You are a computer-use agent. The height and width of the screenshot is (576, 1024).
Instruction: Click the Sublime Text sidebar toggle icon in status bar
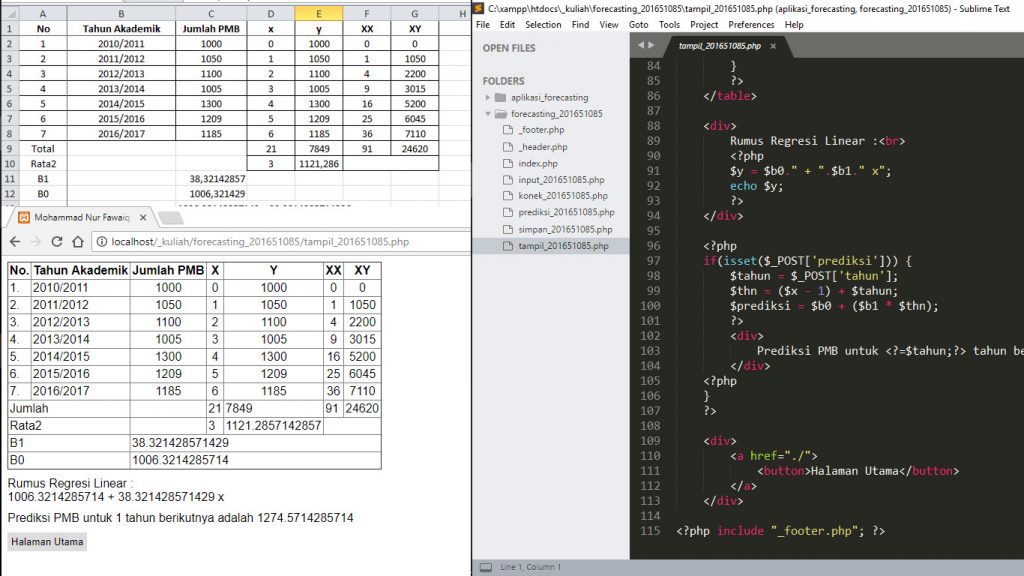pyautogui.click(x=486, y=567)
